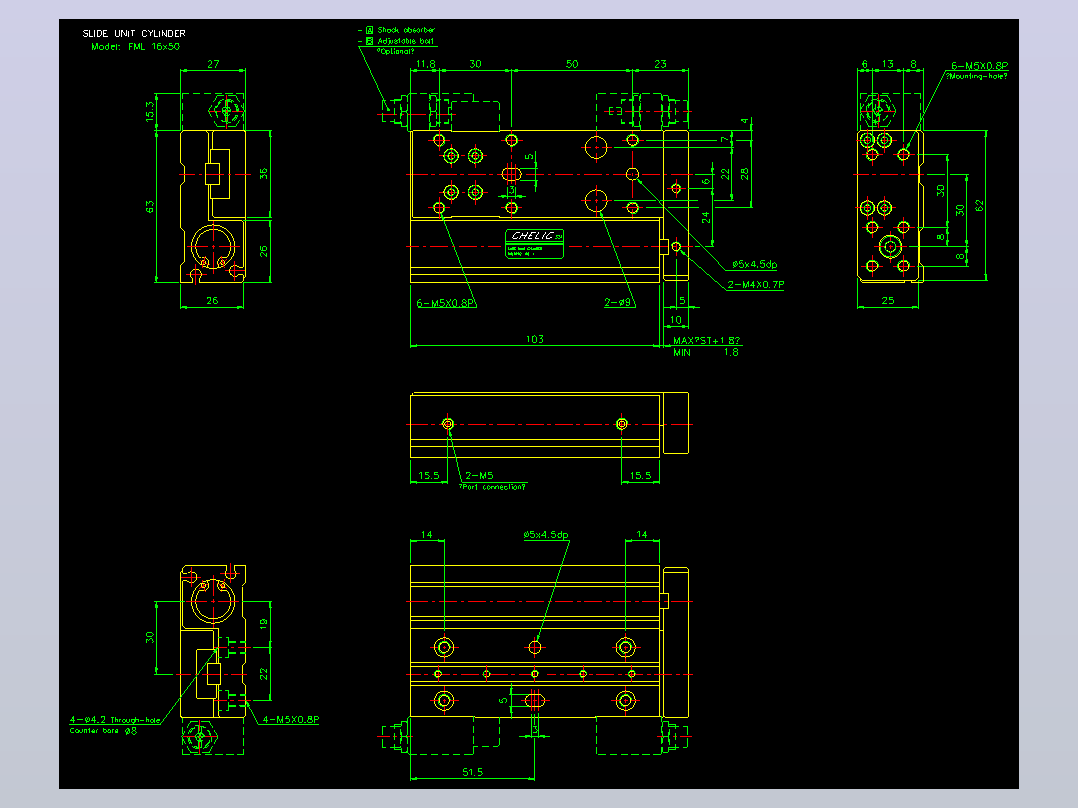Viewport: 1078px width, 808px height.
Task: Click the "27" width dimension
Action: tap(213, 64)
